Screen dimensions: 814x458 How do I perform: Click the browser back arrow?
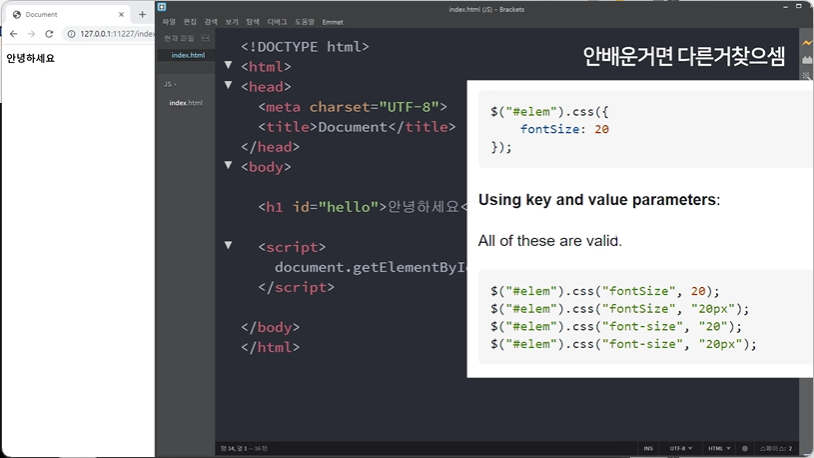pyautogui.click(x=13, y=34)
